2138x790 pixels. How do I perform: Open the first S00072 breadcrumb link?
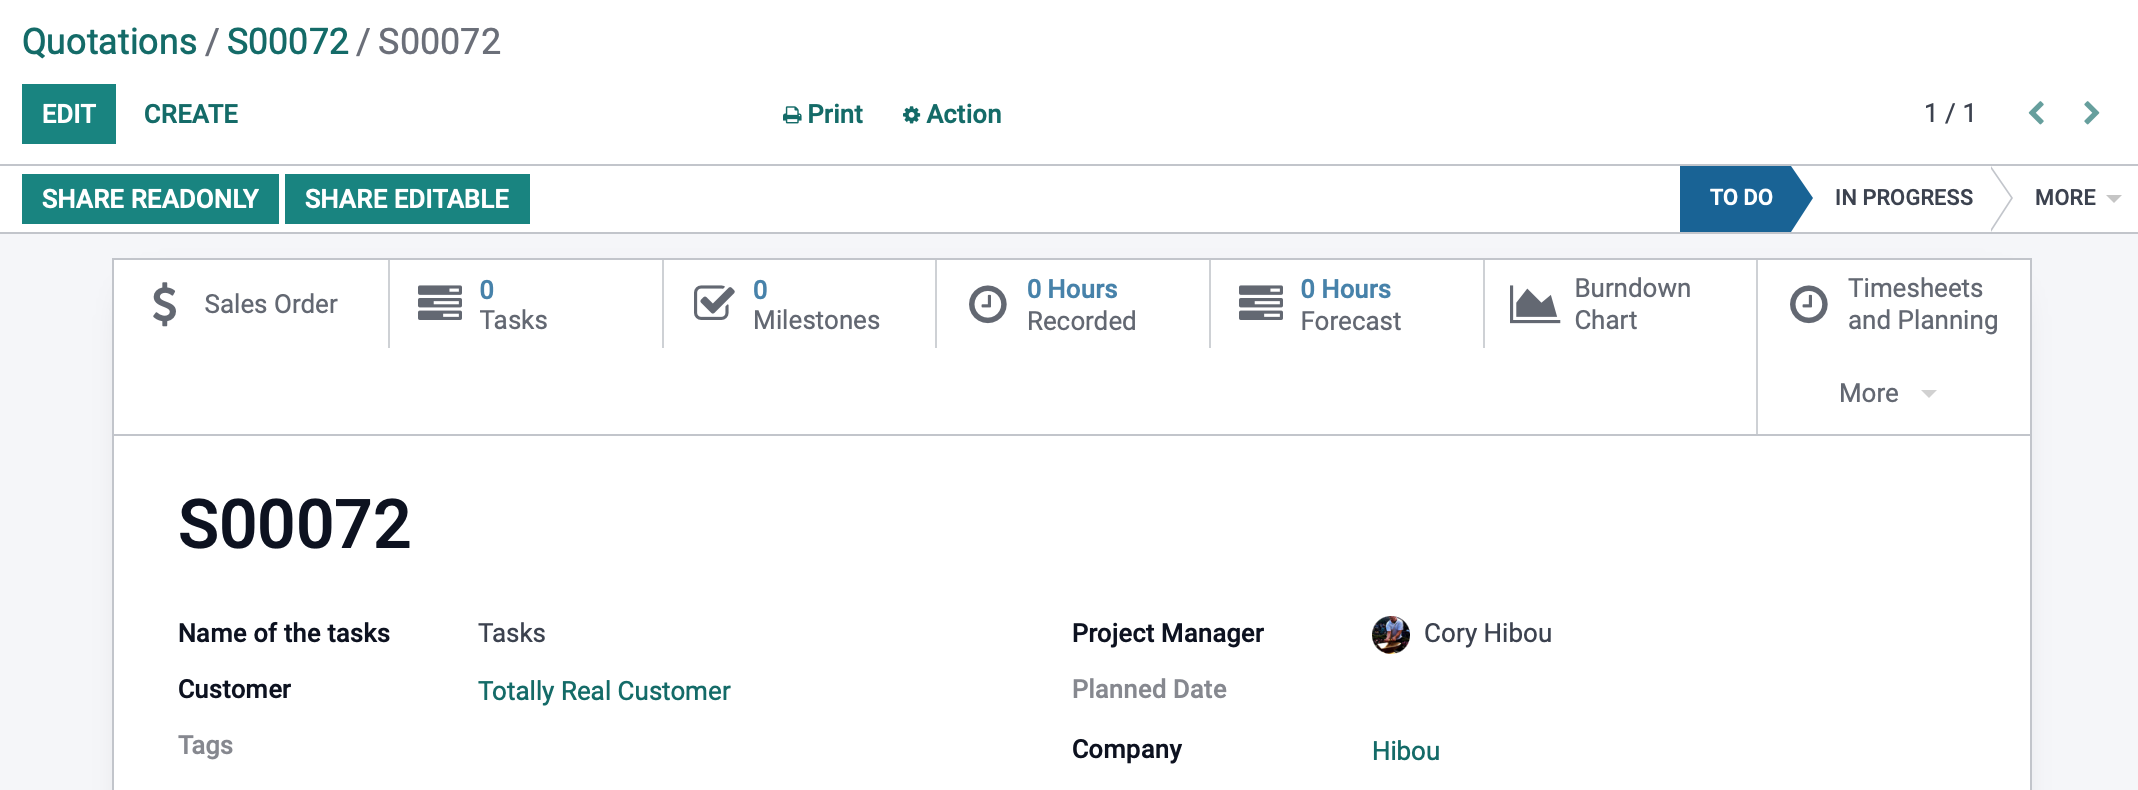[x=288, y=42]
